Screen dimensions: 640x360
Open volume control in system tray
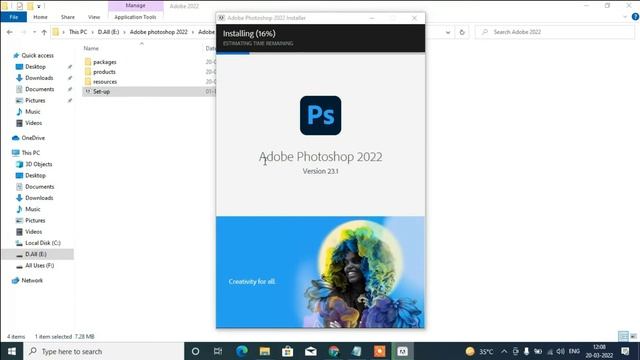click(x=560, y=351)
